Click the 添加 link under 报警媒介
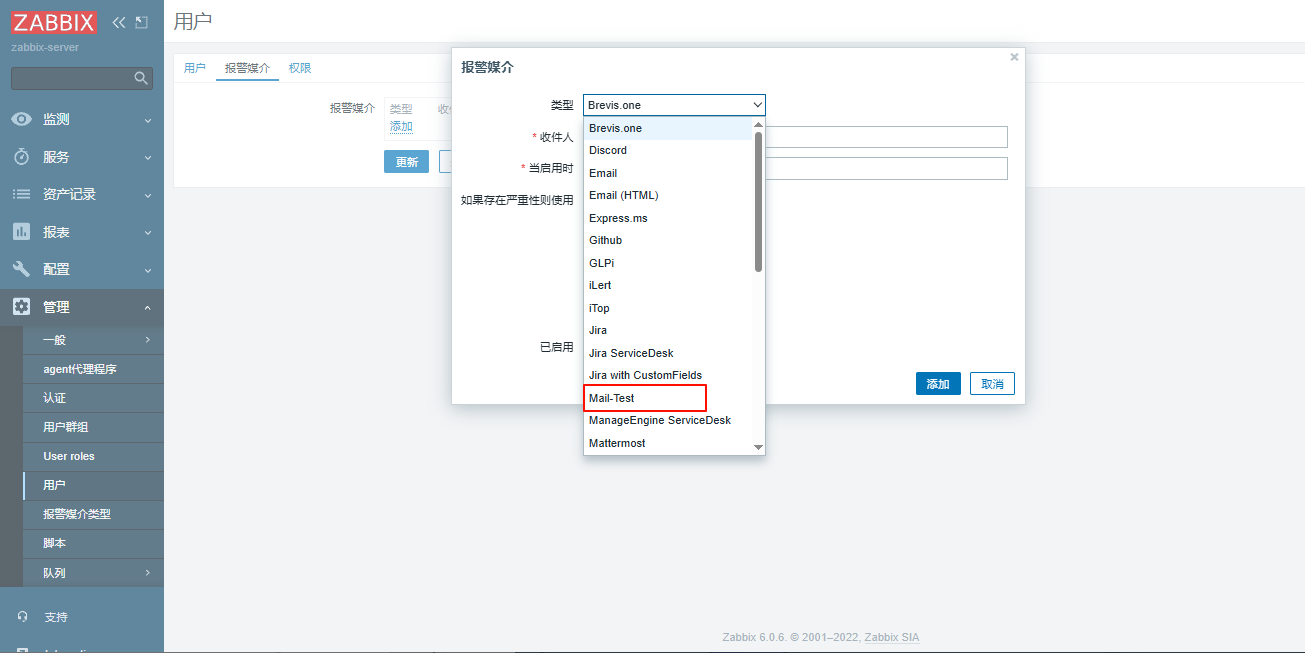The height and width of the screenshot is (653, 1305). (x=401, y=126)
